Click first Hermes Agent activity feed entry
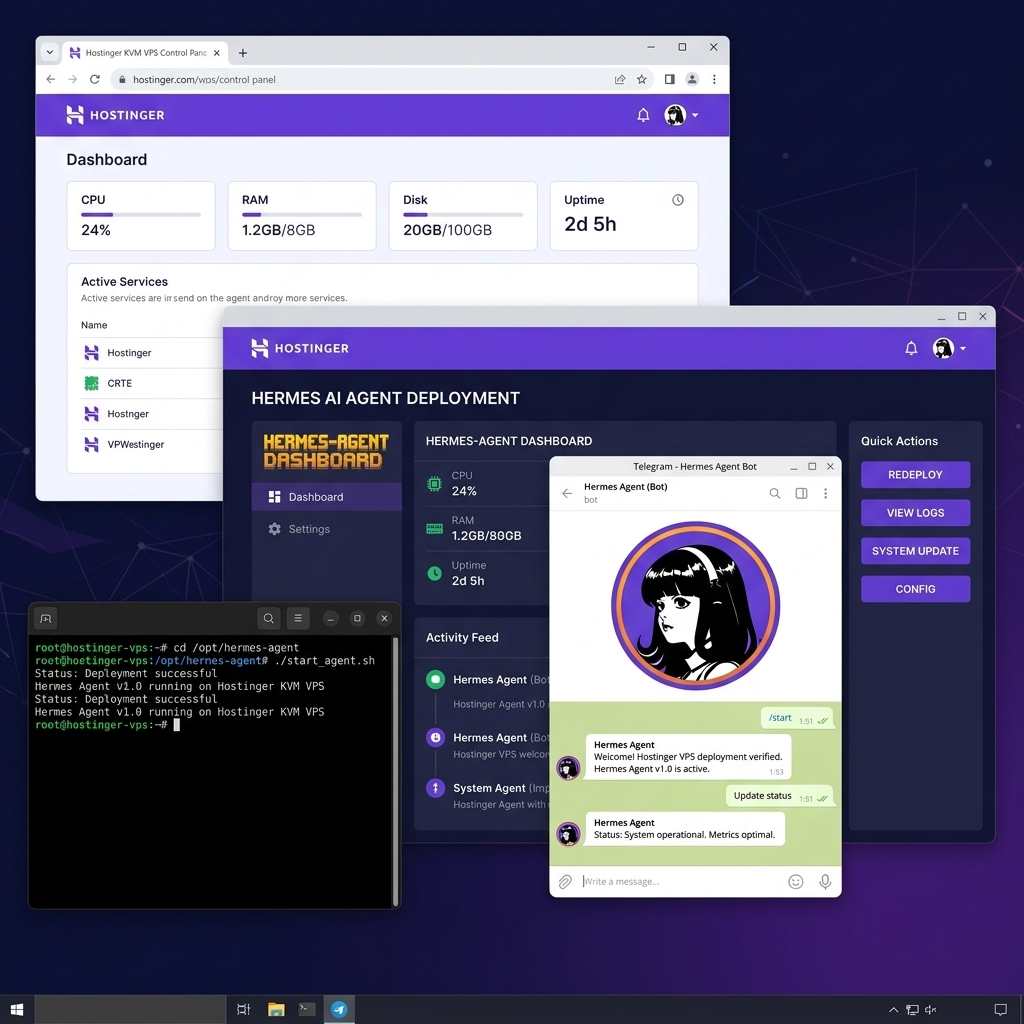Image resolution: width=1024 pixels, height=1024 pixels. (487, 691)
